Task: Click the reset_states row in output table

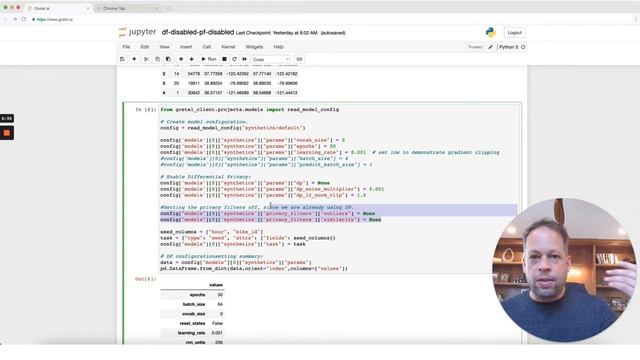Action: [192, 323]
